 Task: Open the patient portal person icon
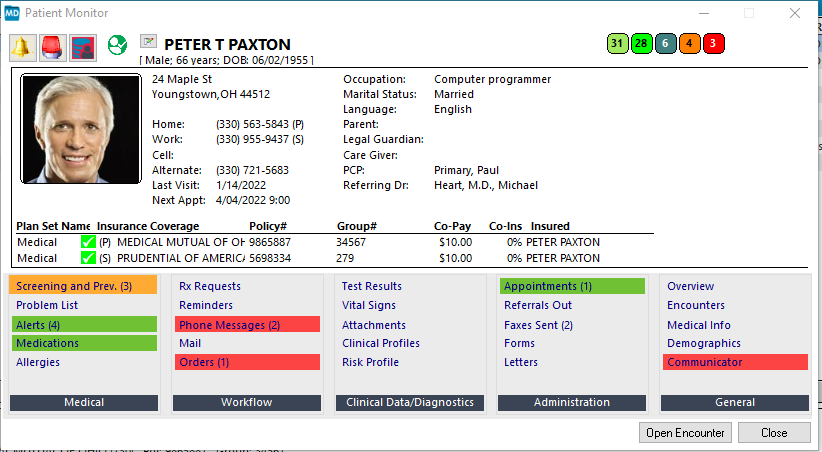83,47
